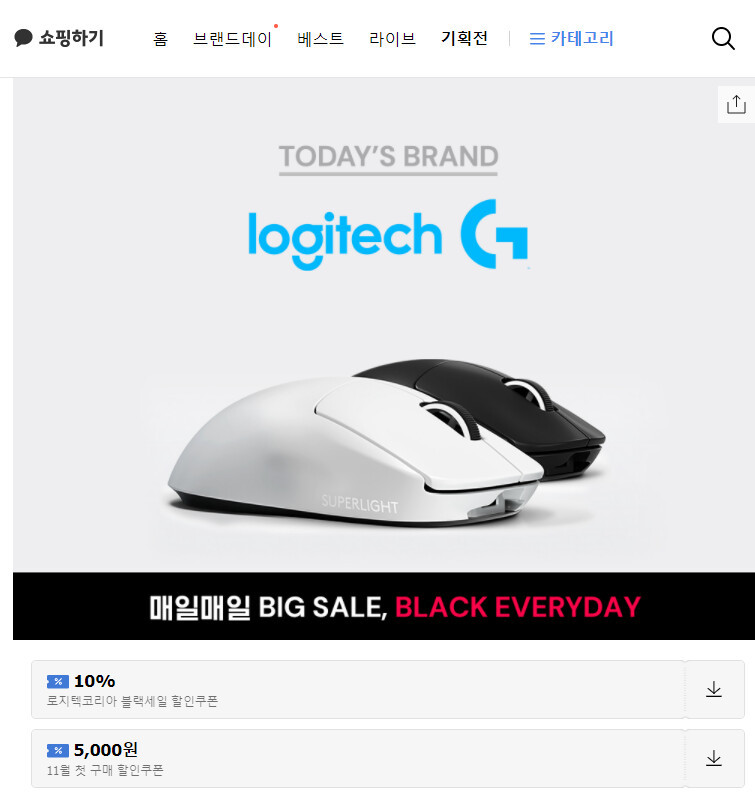
Task: Open the search magnifier icon
Action: click(x=723, y=39)
